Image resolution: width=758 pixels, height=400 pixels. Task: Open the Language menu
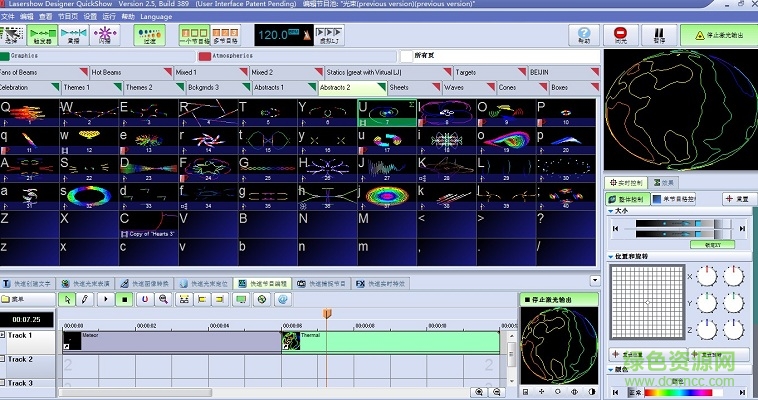click(x=155, y=17)
